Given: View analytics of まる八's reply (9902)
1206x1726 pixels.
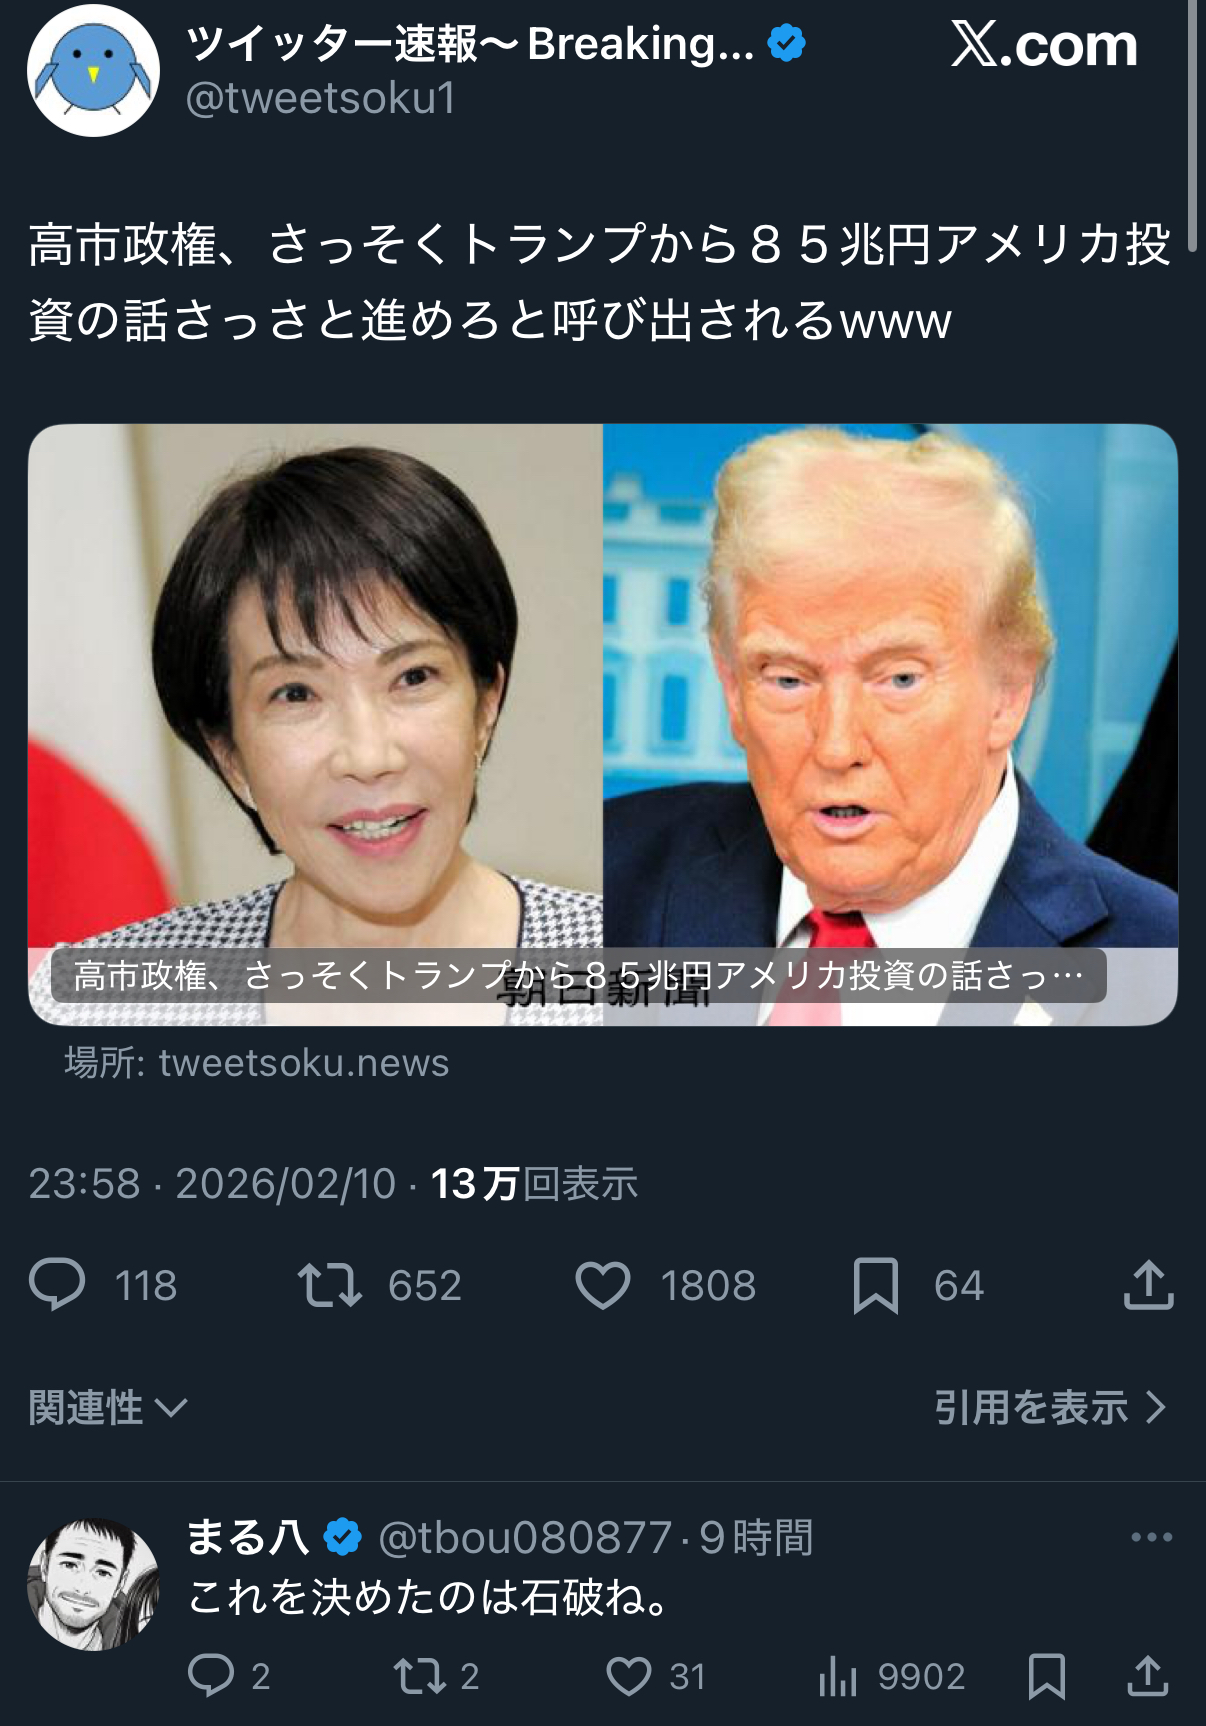Looking at the screenshot, I should [x=838, y=1676].
